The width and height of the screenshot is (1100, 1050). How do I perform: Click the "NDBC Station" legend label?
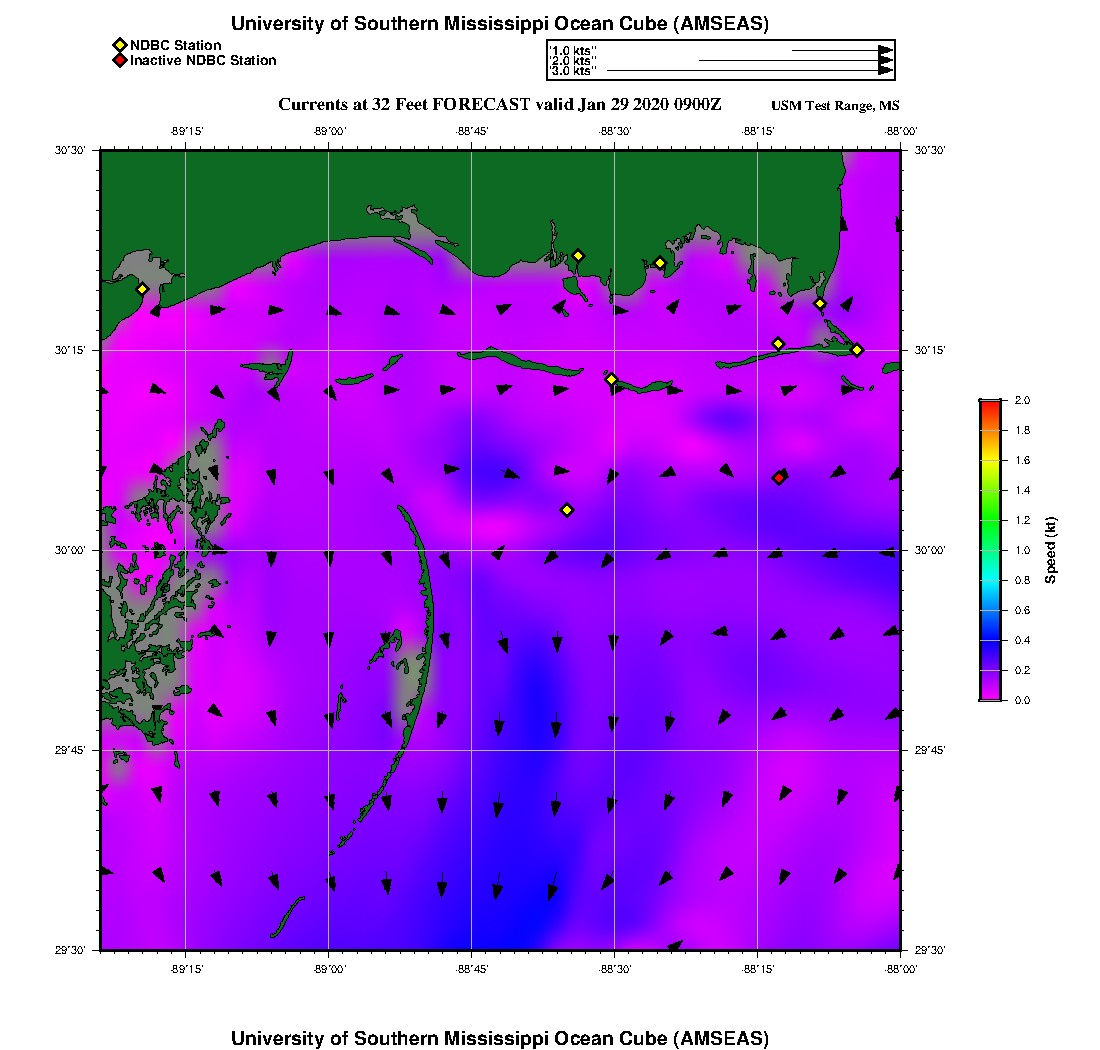(176, 45)
